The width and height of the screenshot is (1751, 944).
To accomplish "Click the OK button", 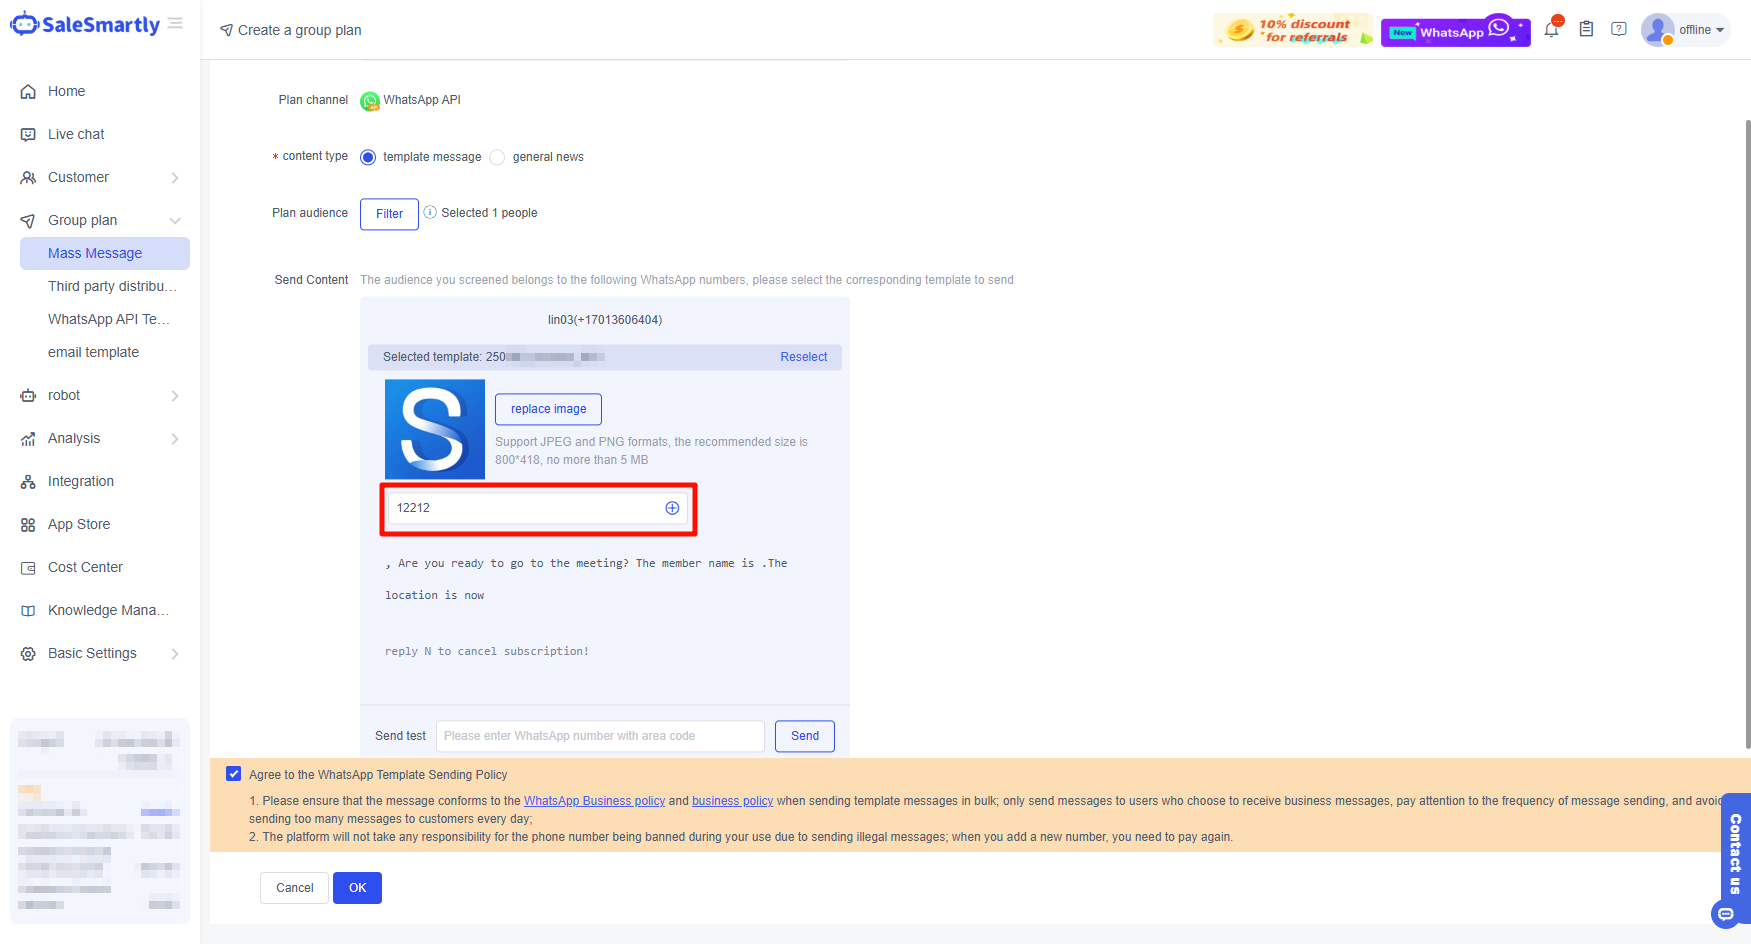I will coord(358,888).
